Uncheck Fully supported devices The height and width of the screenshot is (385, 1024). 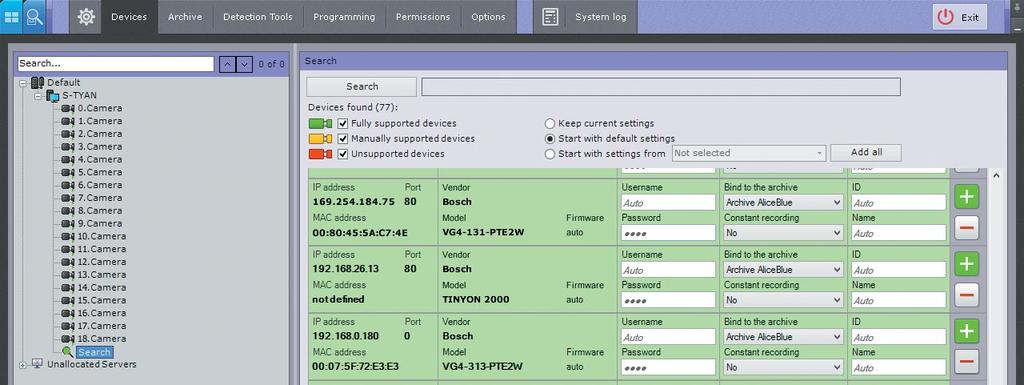point(343,123)
